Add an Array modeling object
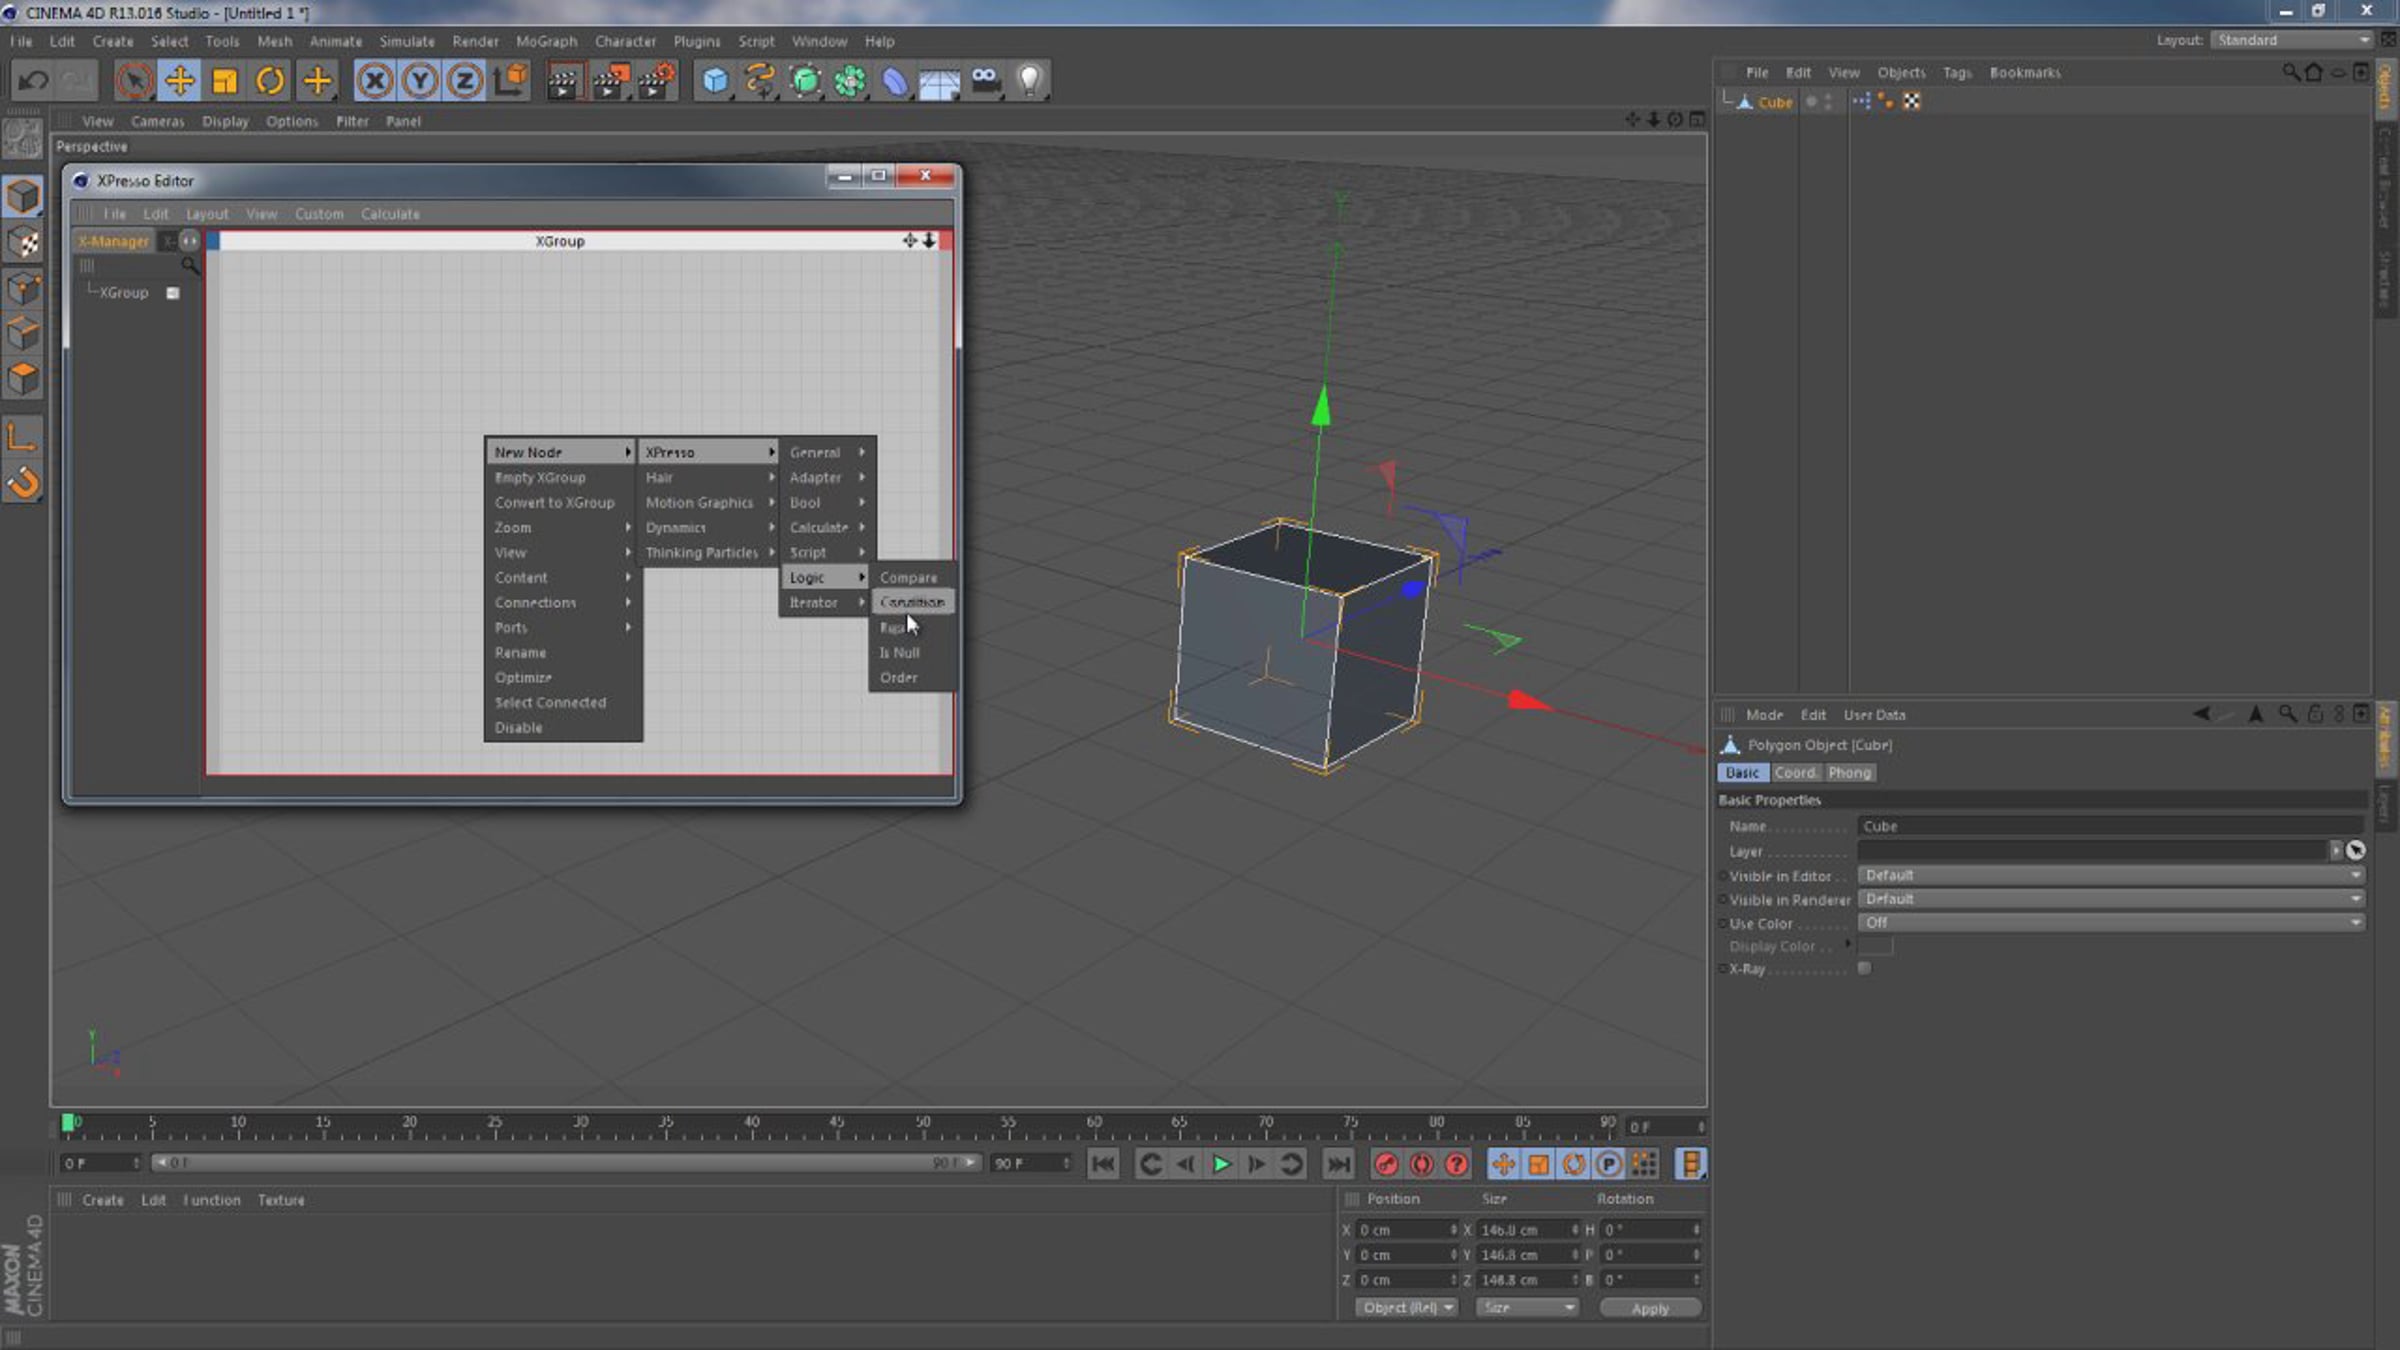Screen dimensions: 2400x1350 click(x=850, y=80)
